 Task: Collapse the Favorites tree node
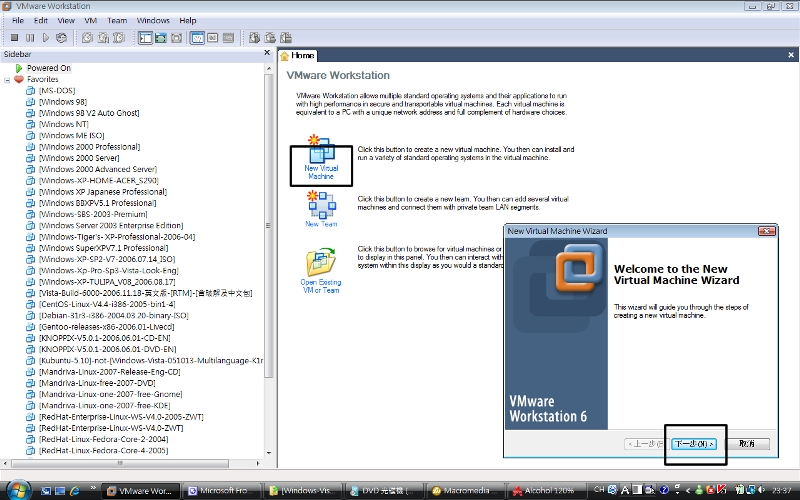pos(7,80)
